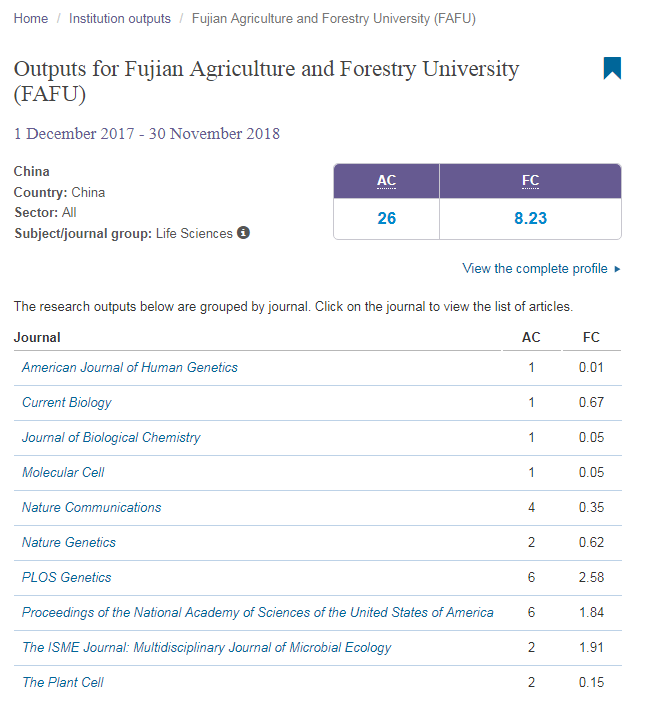Expand Journal of Biological Chemistry articles

tap(111, 437)
